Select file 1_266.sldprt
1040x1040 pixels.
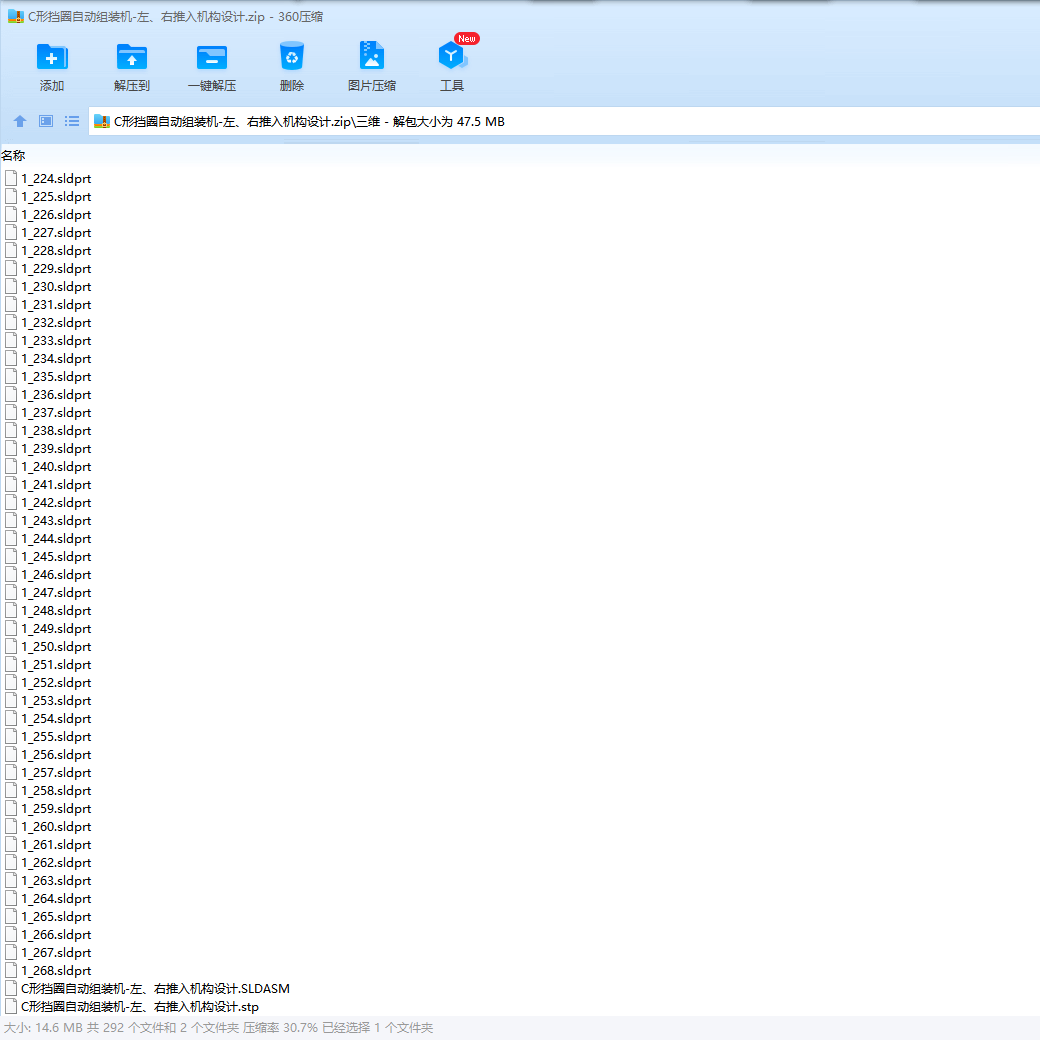click(56, 935)
